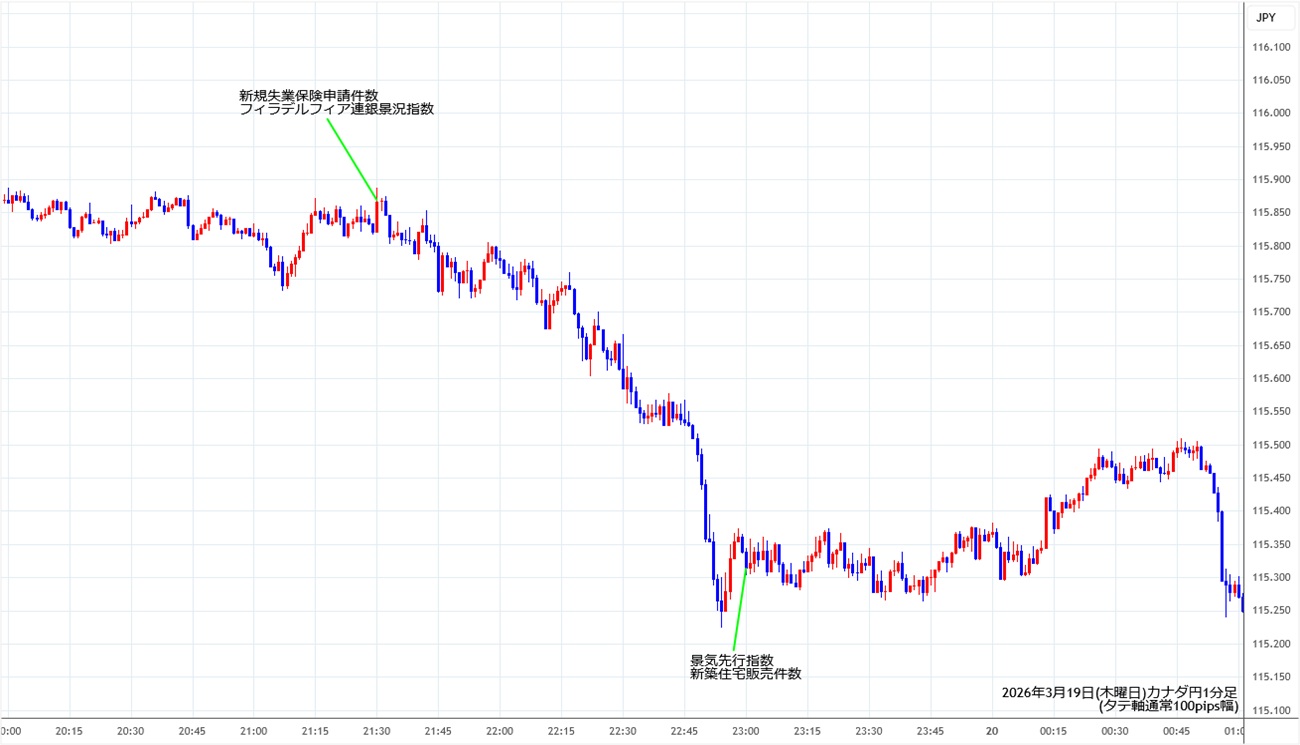Select the 23:00 time axis label

point(745,731)
